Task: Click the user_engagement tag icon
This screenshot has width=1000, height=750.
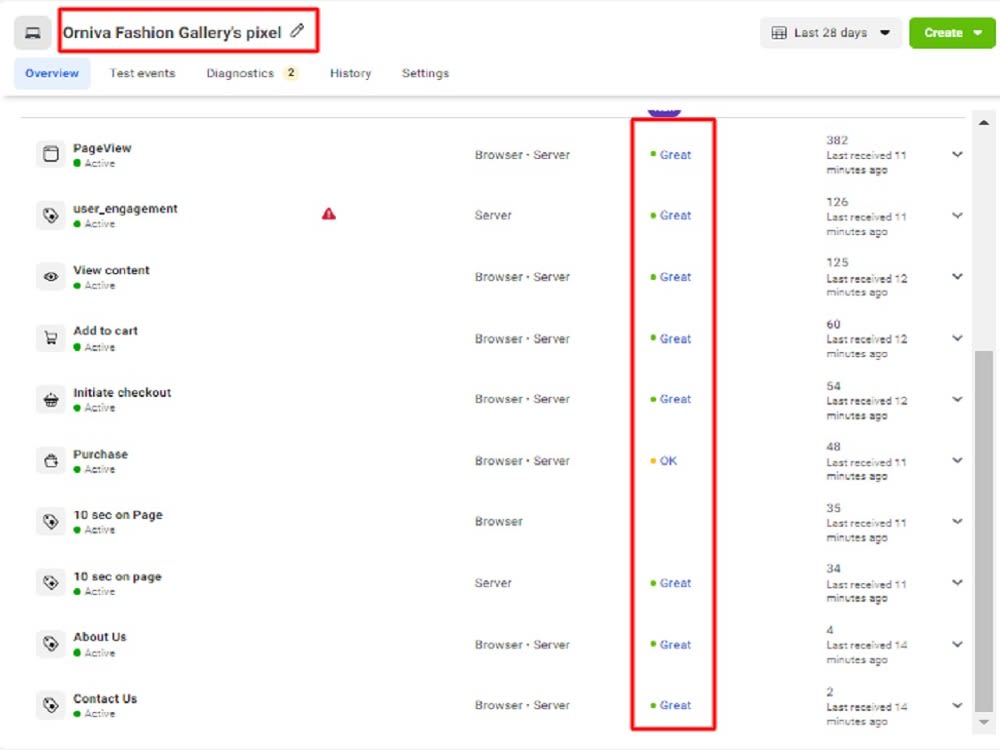Action: click(x=51, y=216)
